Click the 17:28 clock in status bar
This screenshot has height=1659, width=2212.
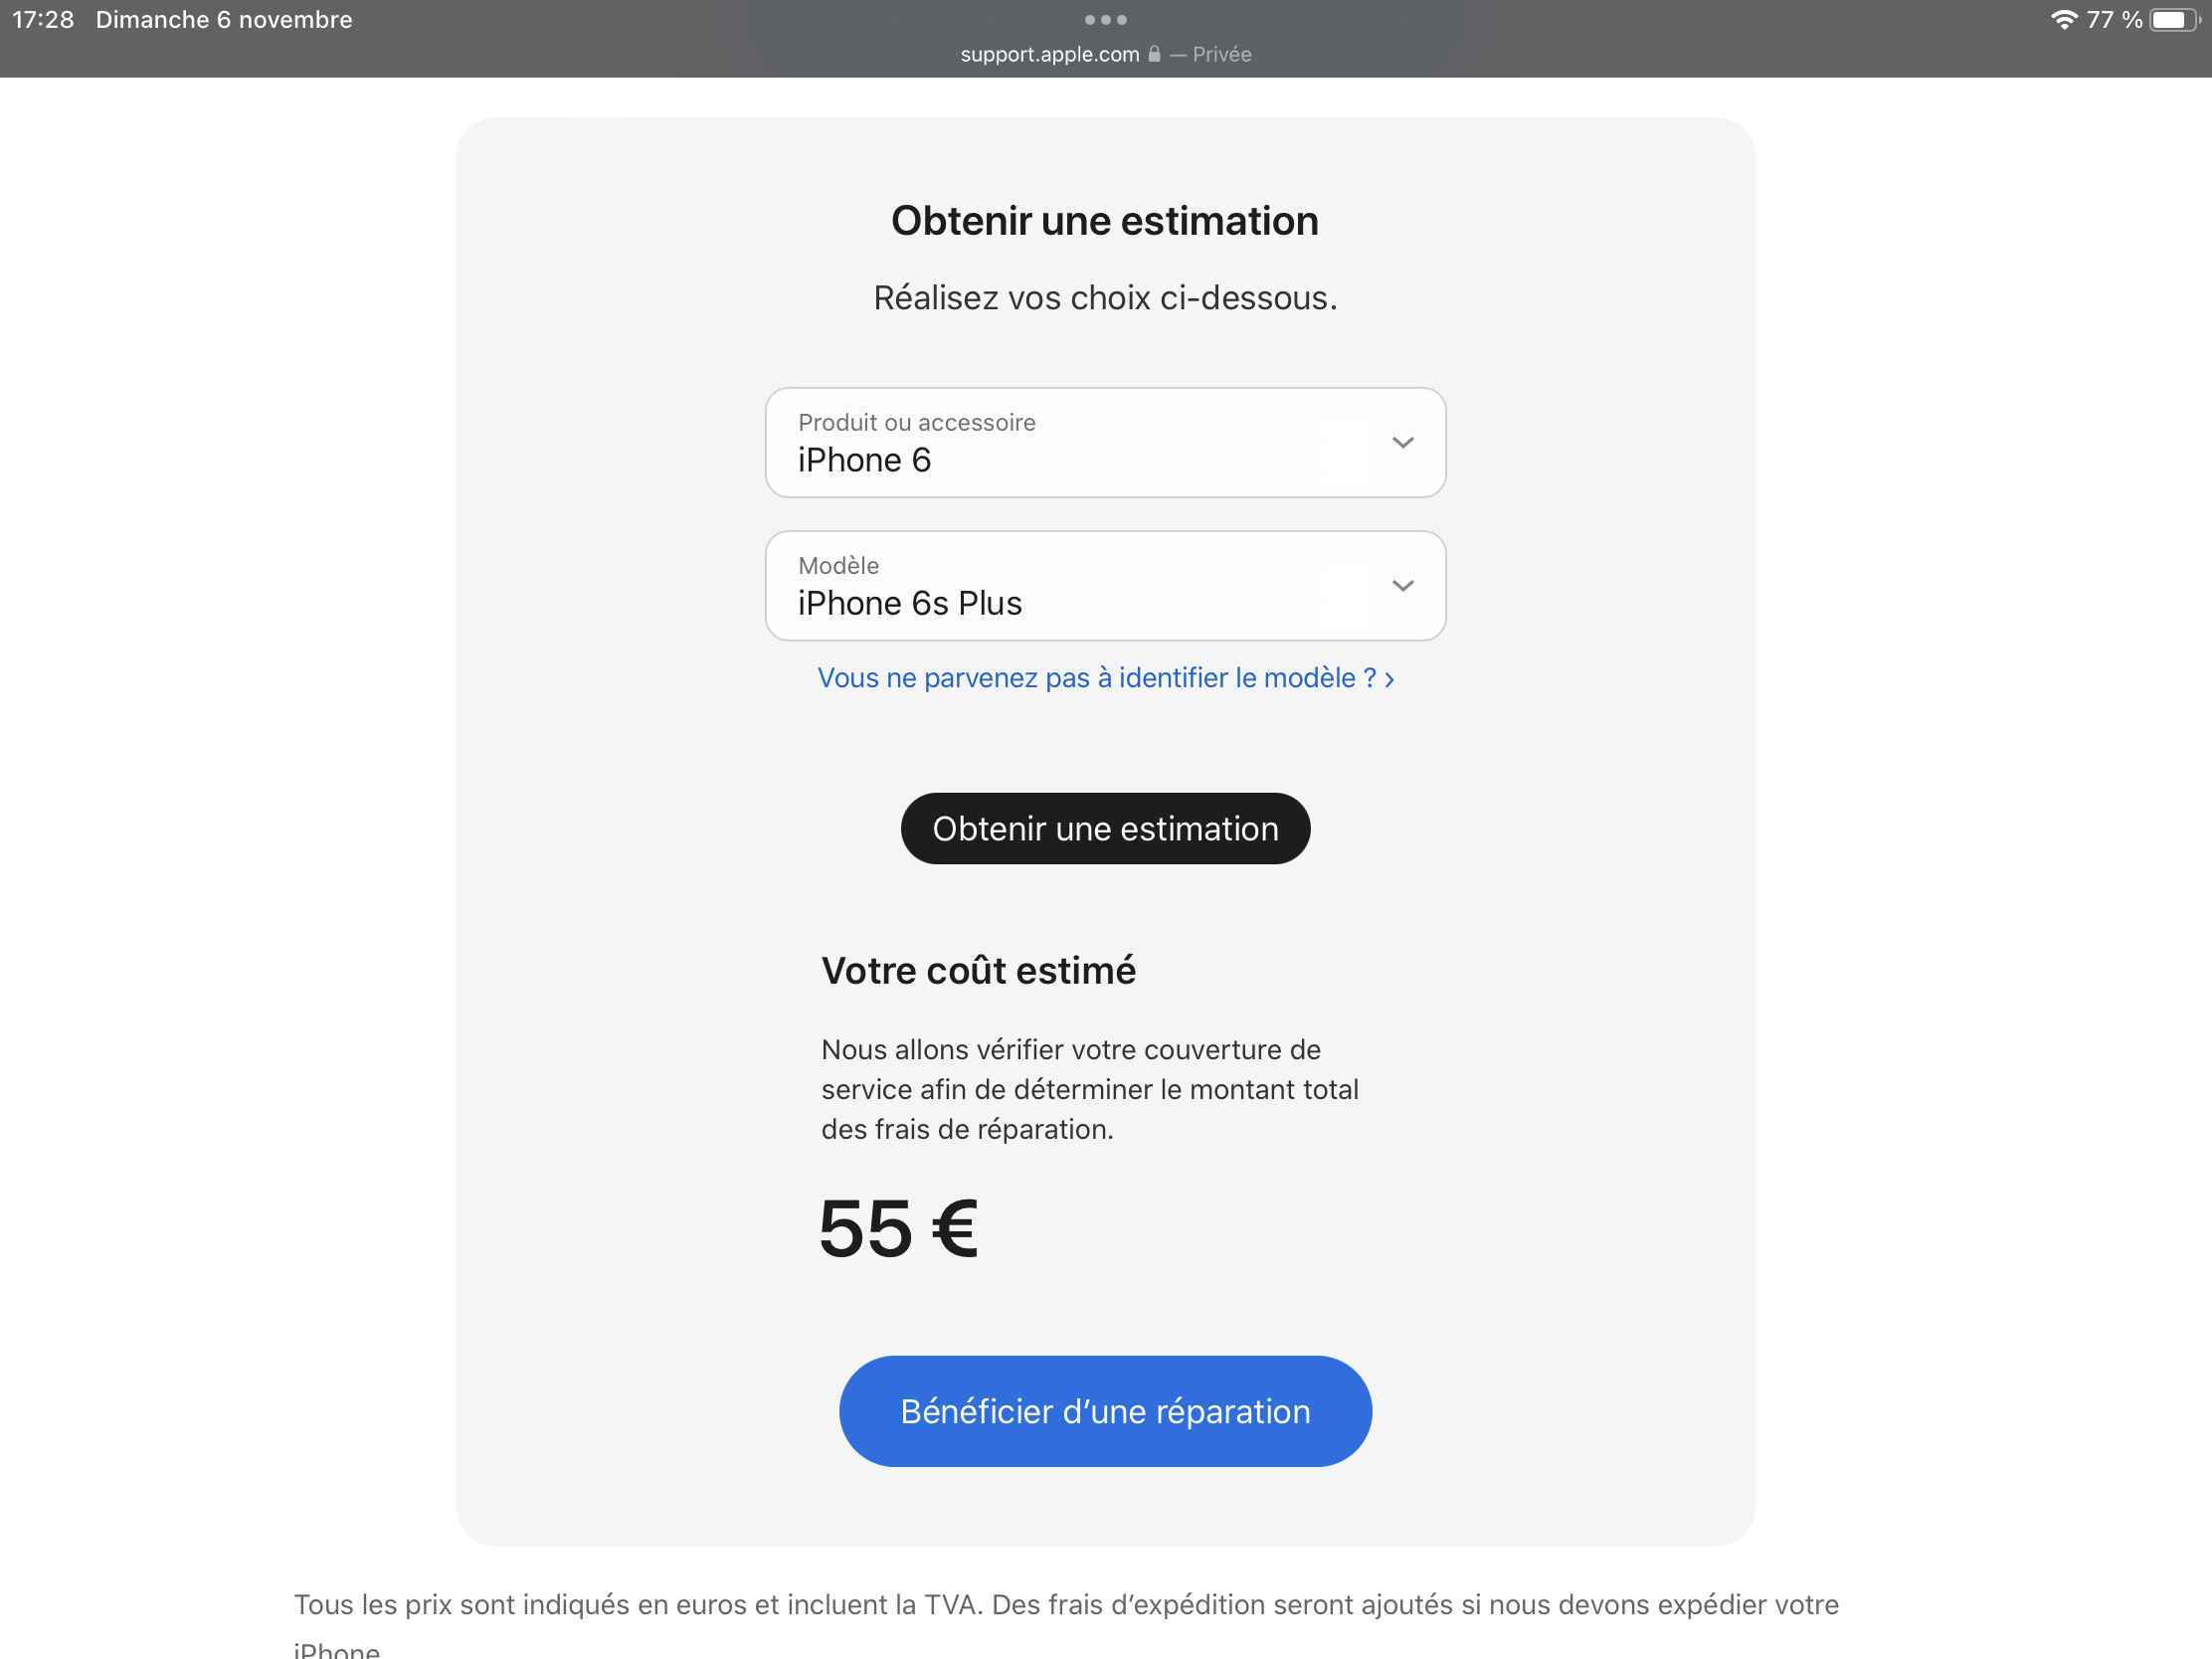(43, 20)
